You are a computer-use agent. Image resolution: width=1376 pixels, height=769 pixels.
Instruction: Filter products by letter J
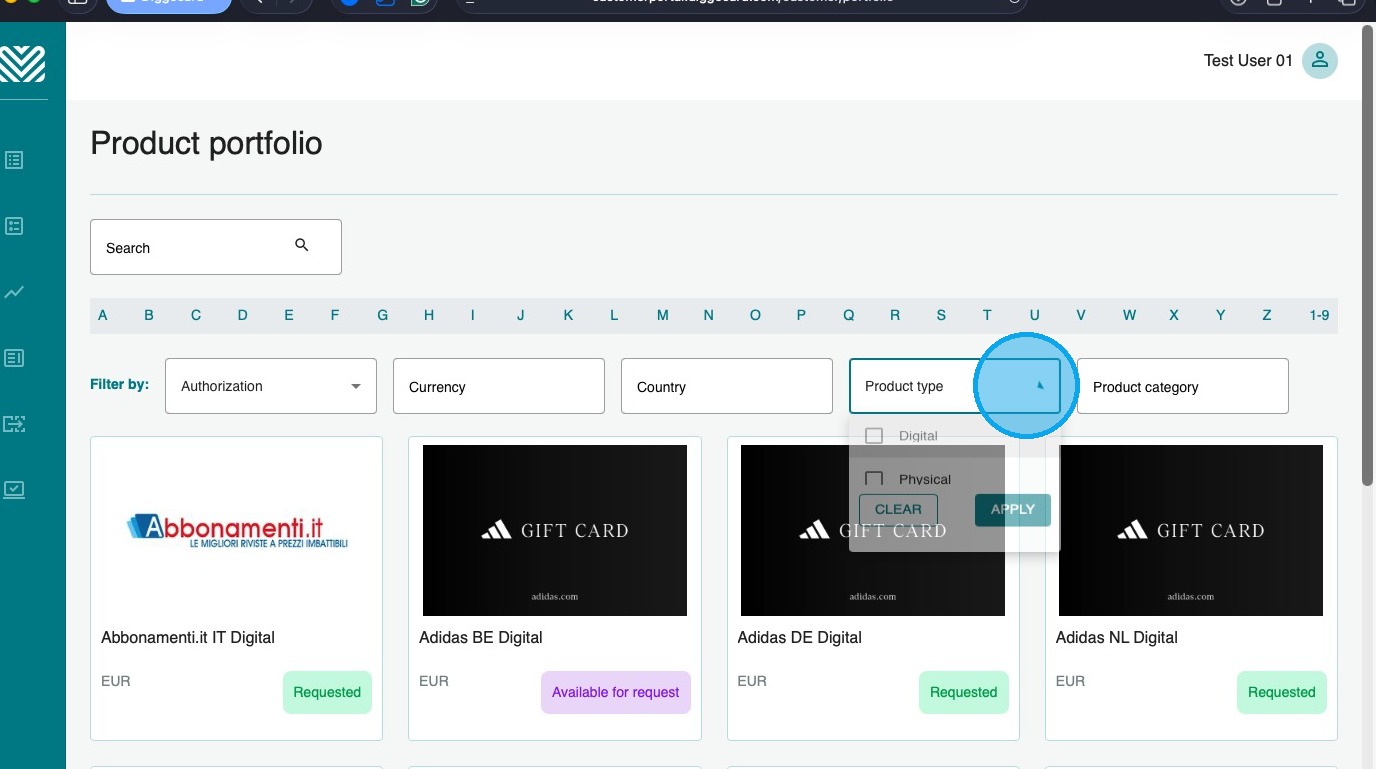(521, 315)
